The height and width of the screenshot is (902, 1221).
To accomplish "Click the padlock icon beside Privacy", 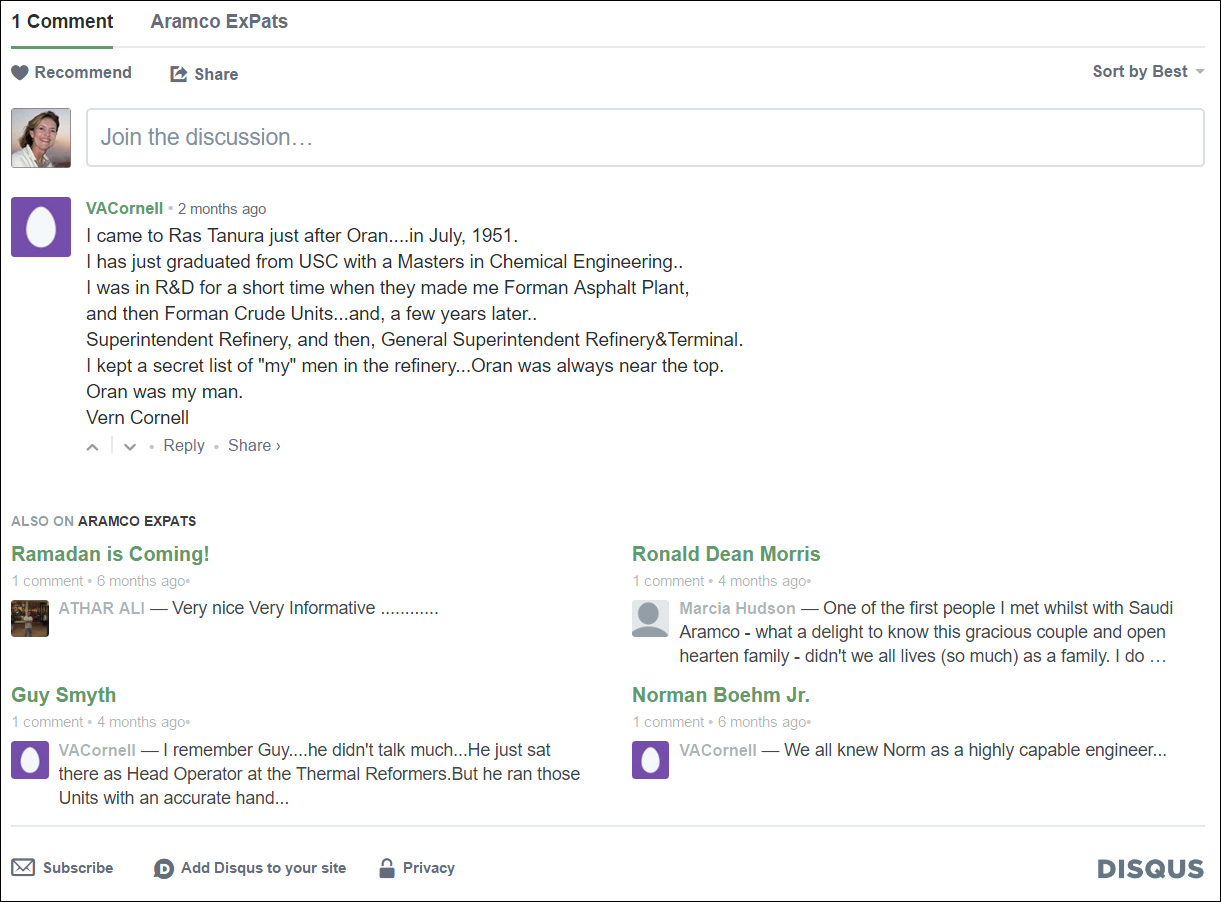I will click(x=387, y=868).
